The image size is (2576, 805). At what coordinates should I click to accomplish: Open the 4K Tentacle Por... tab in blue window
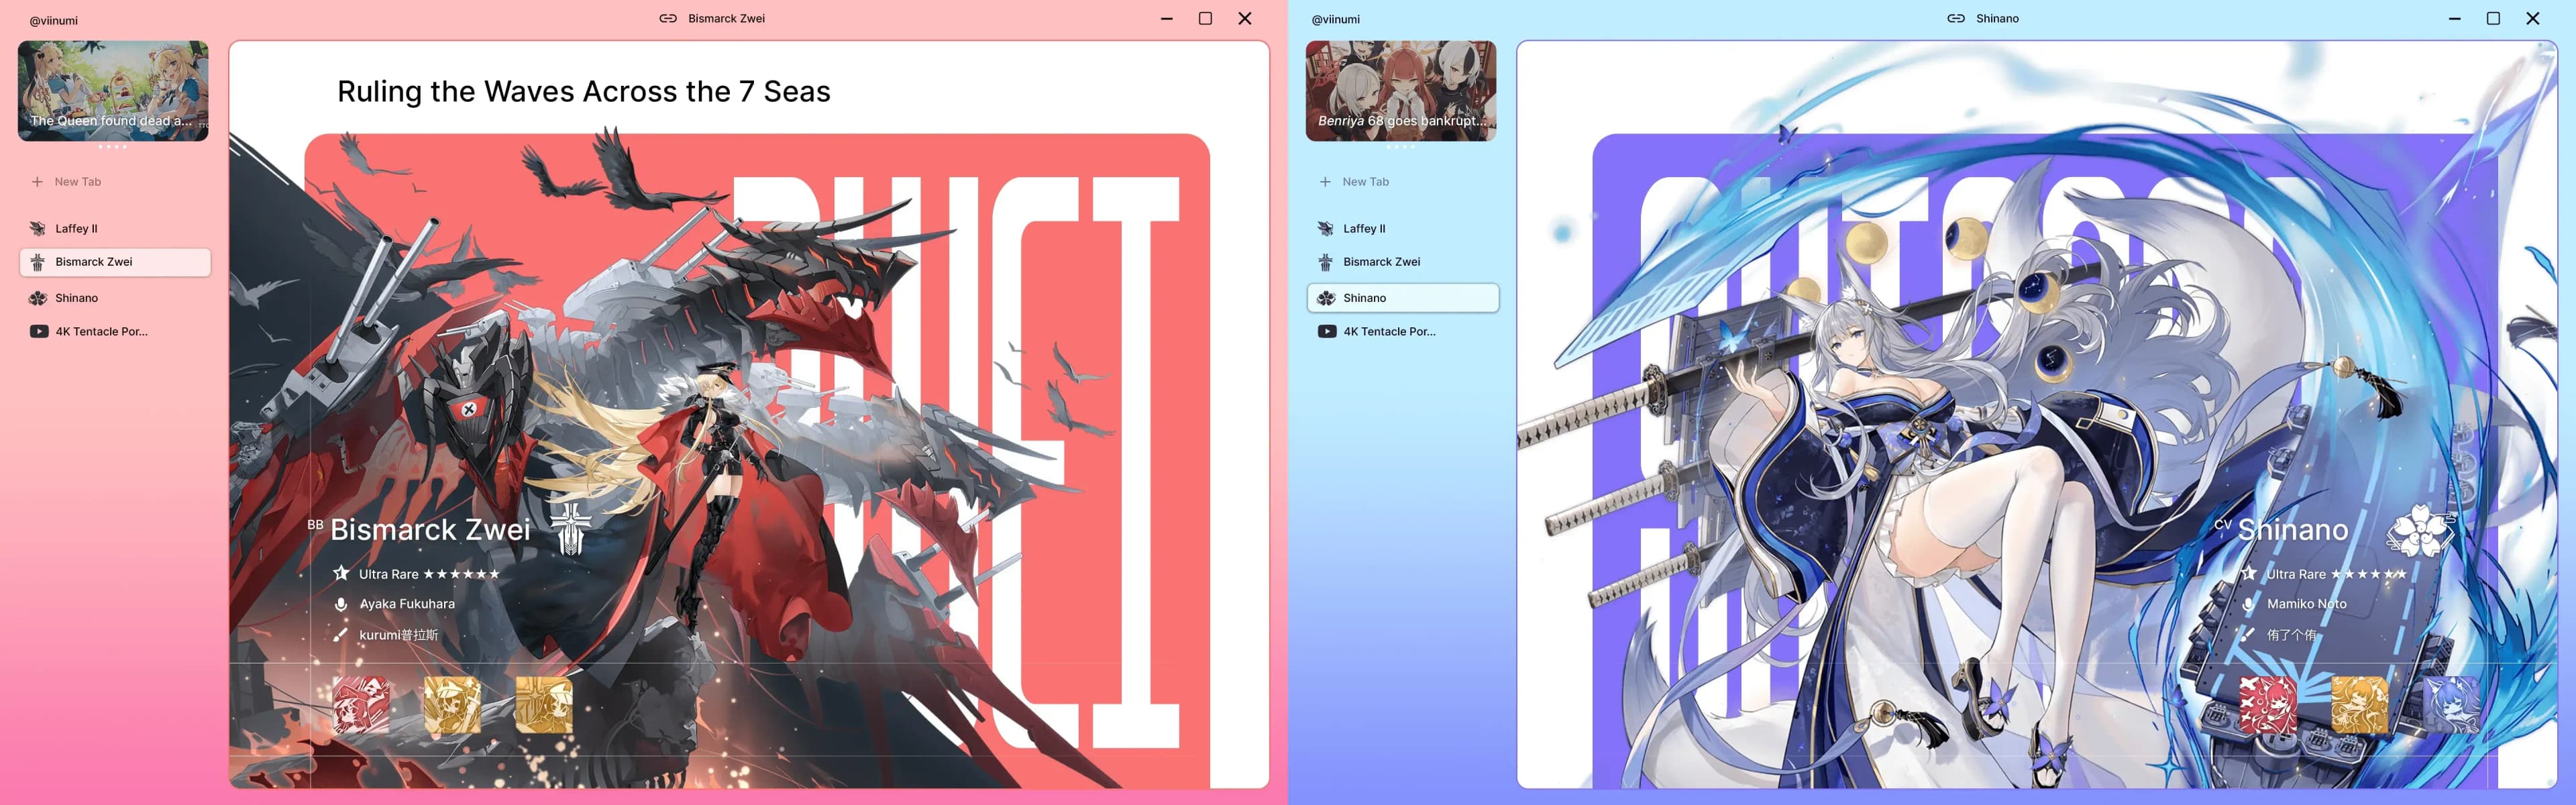(1403, 332)
